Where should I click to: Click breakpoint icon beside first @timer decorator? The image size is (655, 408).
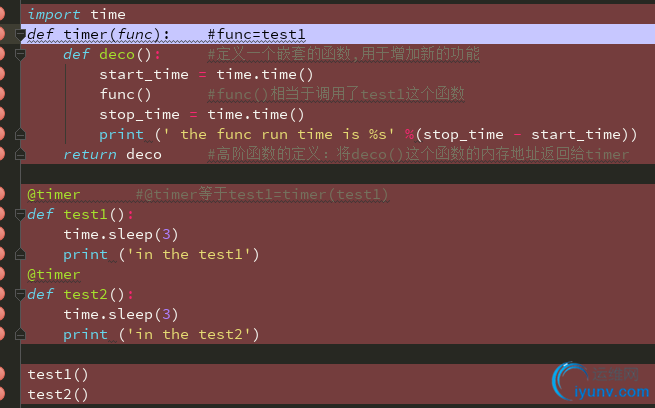tap(3, 194)
